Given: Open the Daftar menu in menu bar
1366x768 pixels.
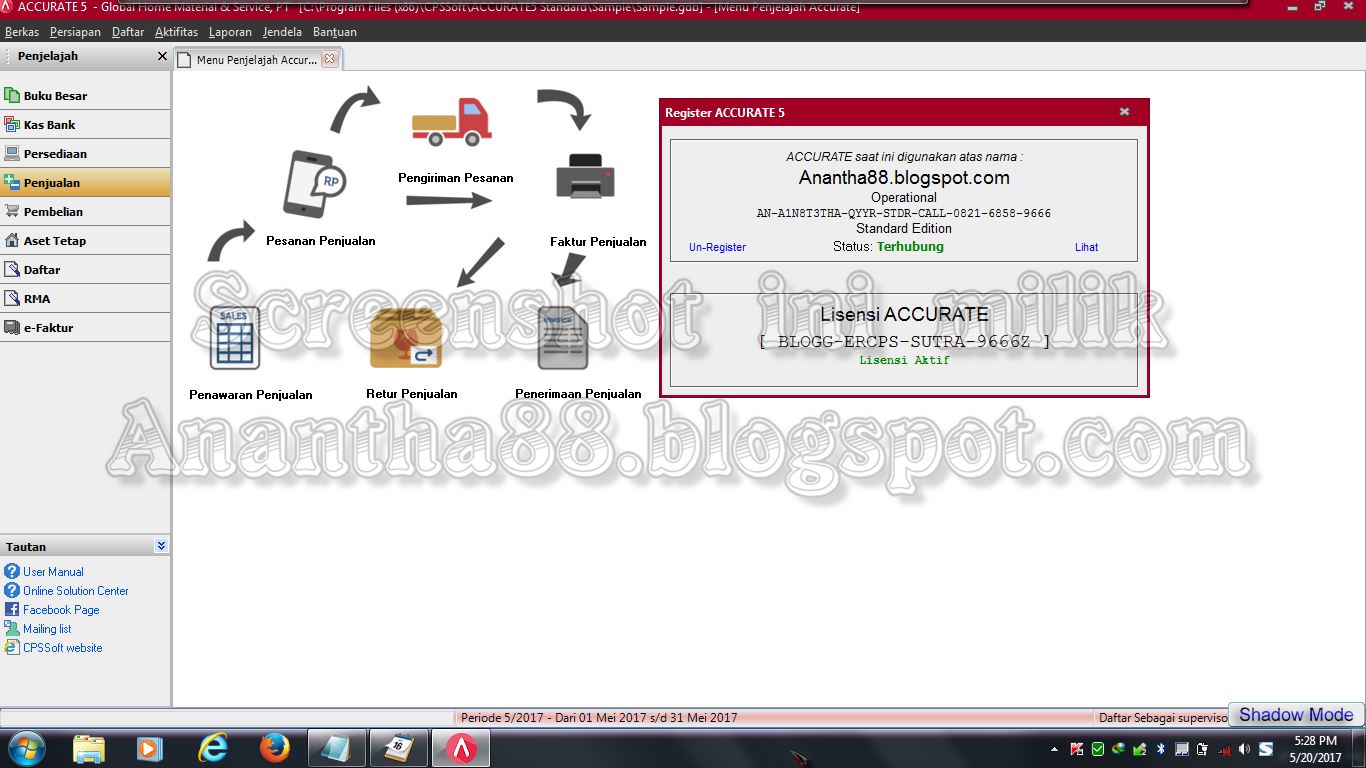Looking at the screenshot, I should click(x=128, y=32).
